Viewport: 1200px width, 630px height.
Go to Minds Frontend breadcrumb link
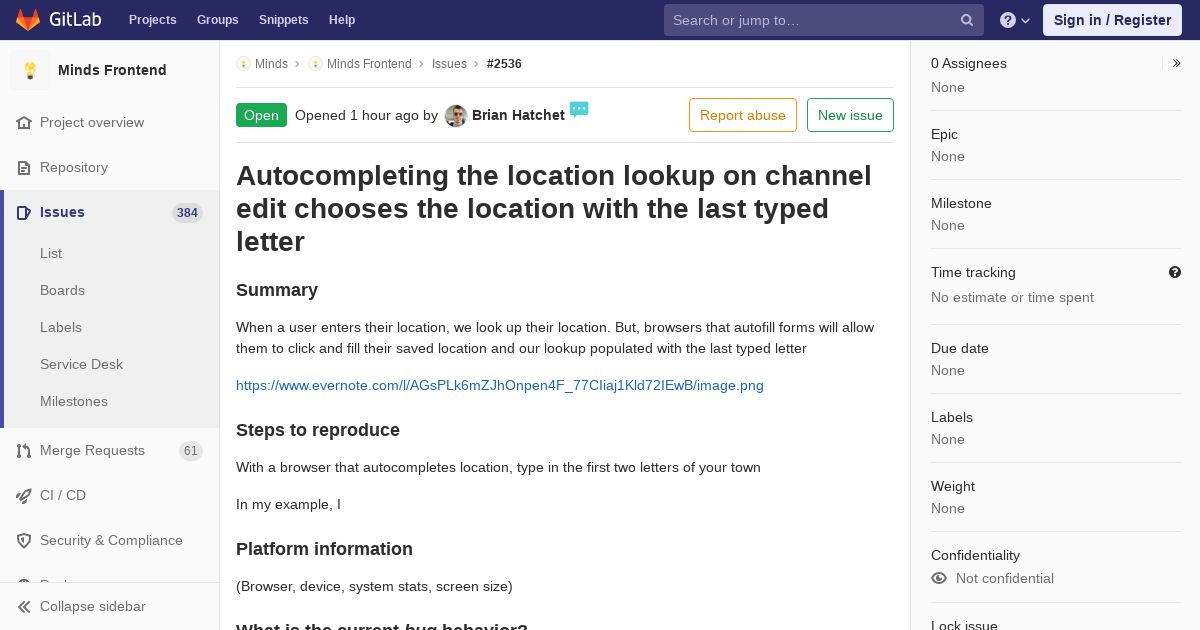(369, 64)
